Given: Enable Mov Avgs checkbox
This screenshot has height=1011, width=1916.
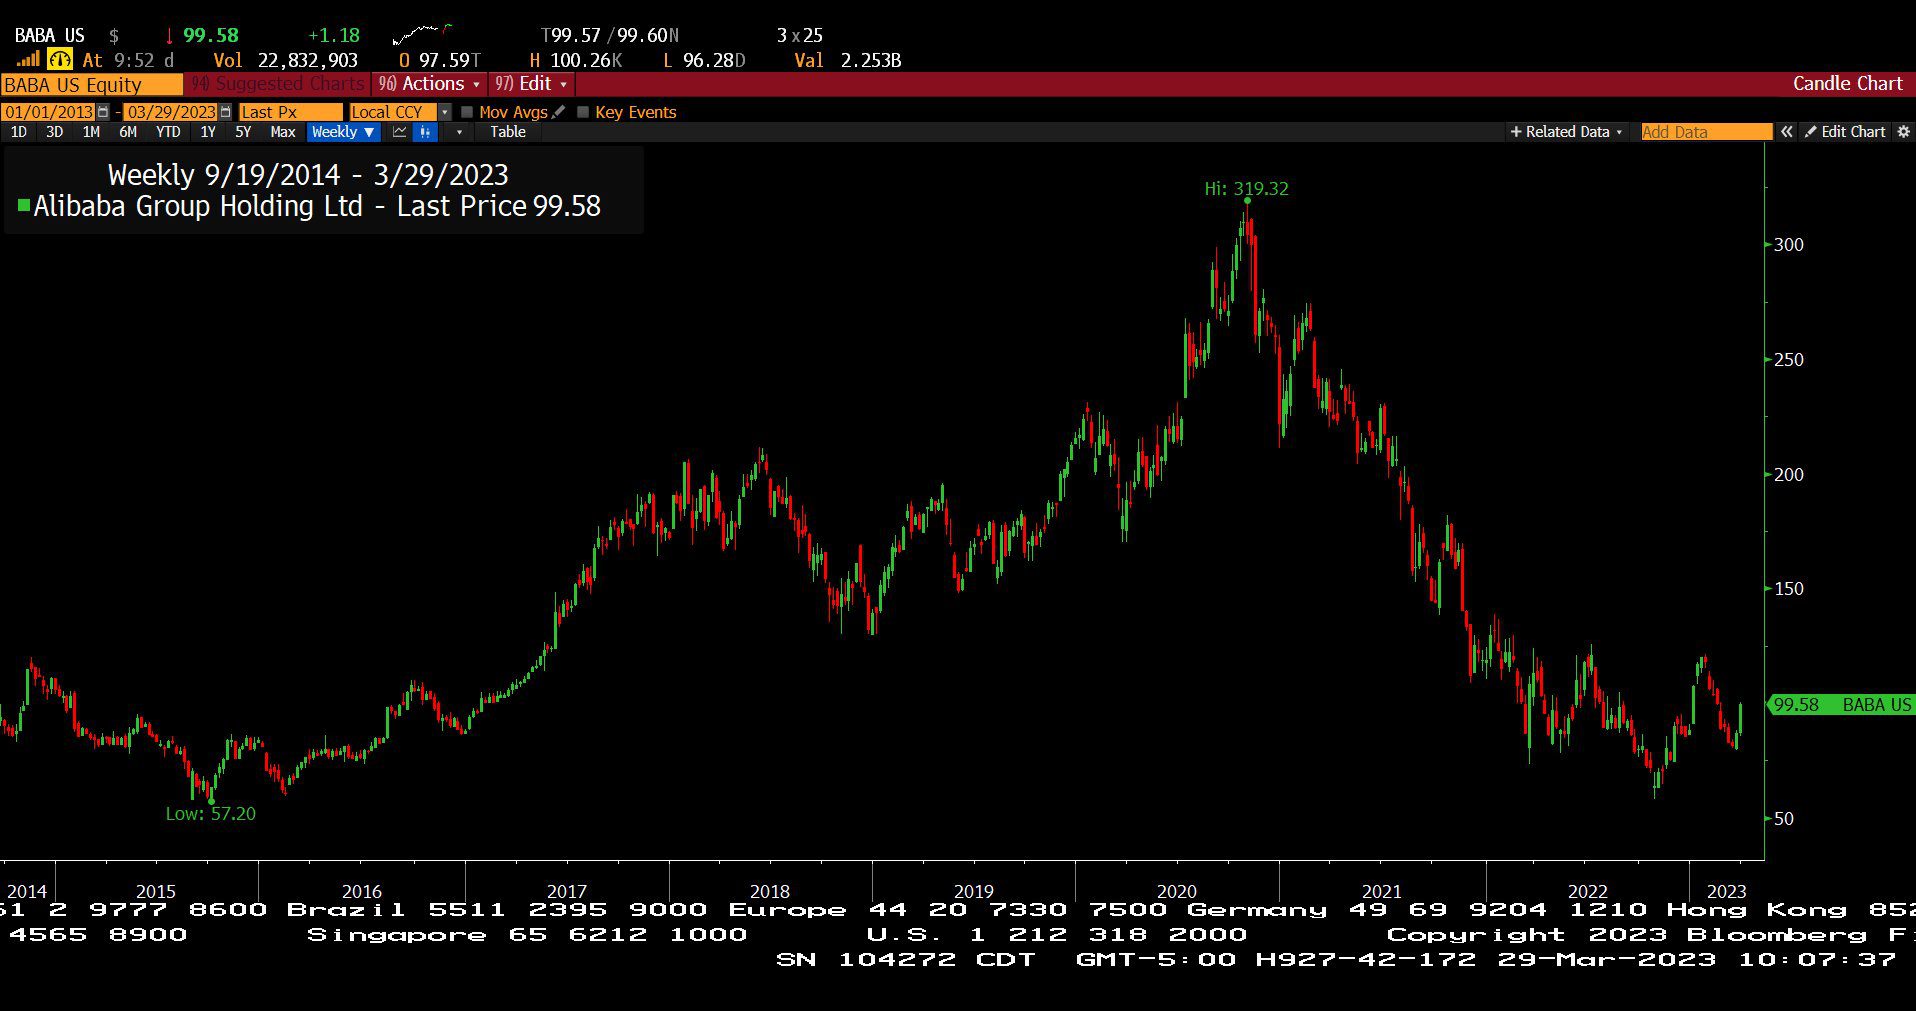Looking at the screenshot, I should 467,112.
